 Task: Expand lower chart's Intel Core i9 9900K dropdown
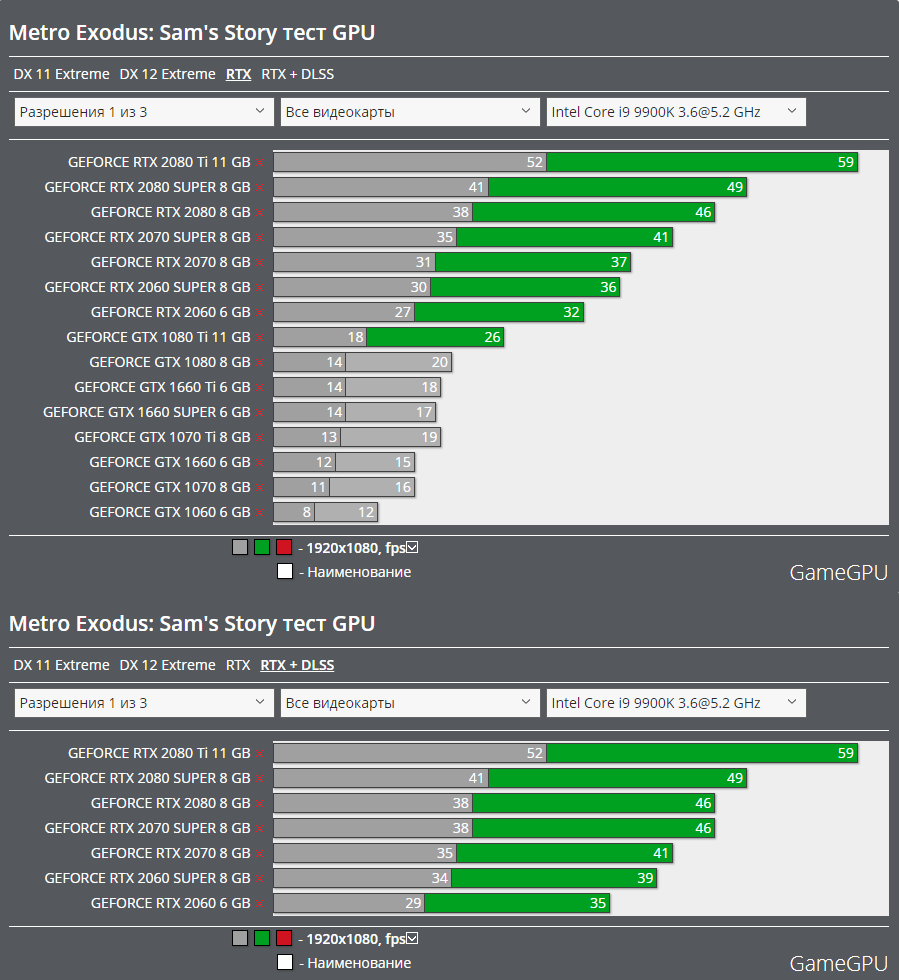(676, 703)
